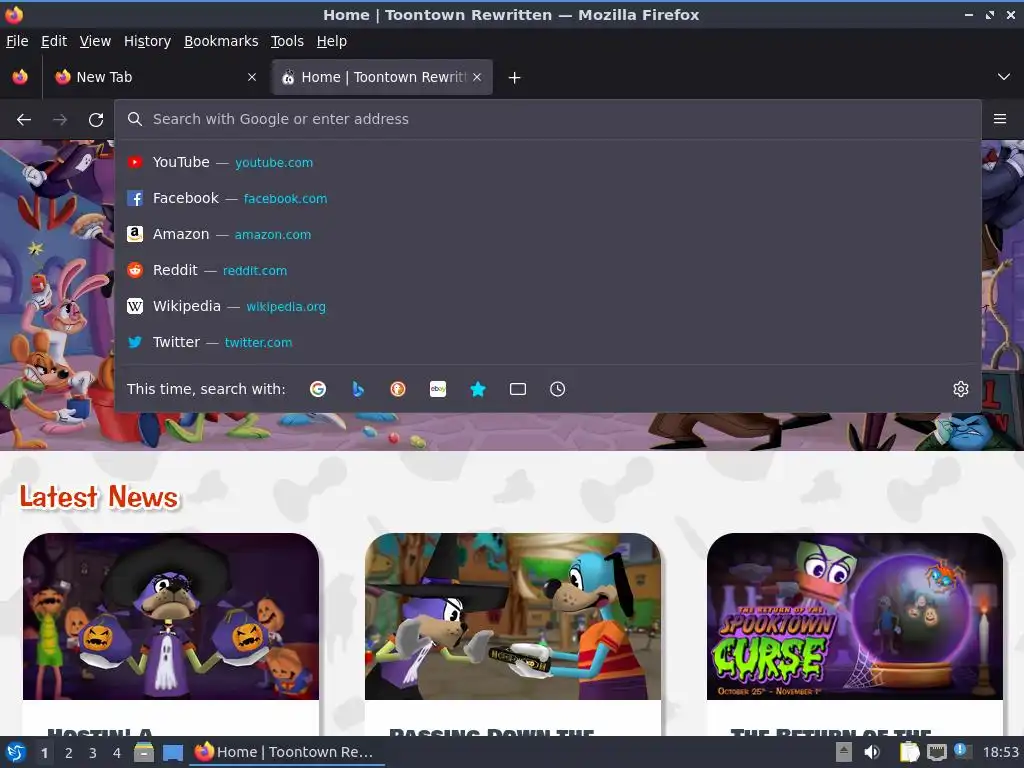Image resolution: width=1024 pixels, height=768 pixels.
Task: Switch to Home Toontown Rewritten tab
Action: click(382, 77)
